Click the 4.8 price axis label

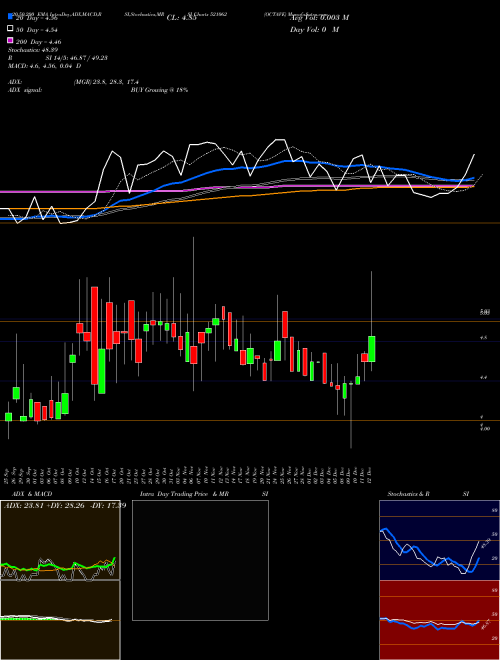(484, 338)
